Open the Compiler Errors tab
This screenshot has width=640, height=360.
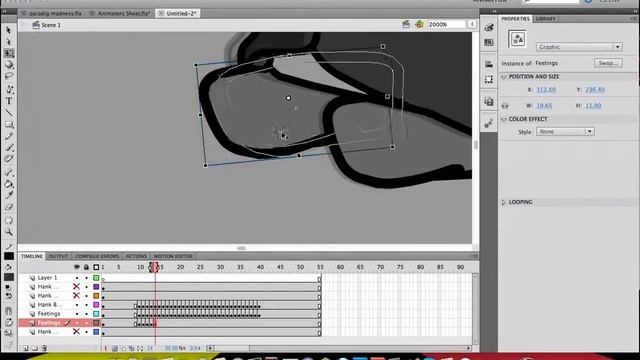coord(97,256)
